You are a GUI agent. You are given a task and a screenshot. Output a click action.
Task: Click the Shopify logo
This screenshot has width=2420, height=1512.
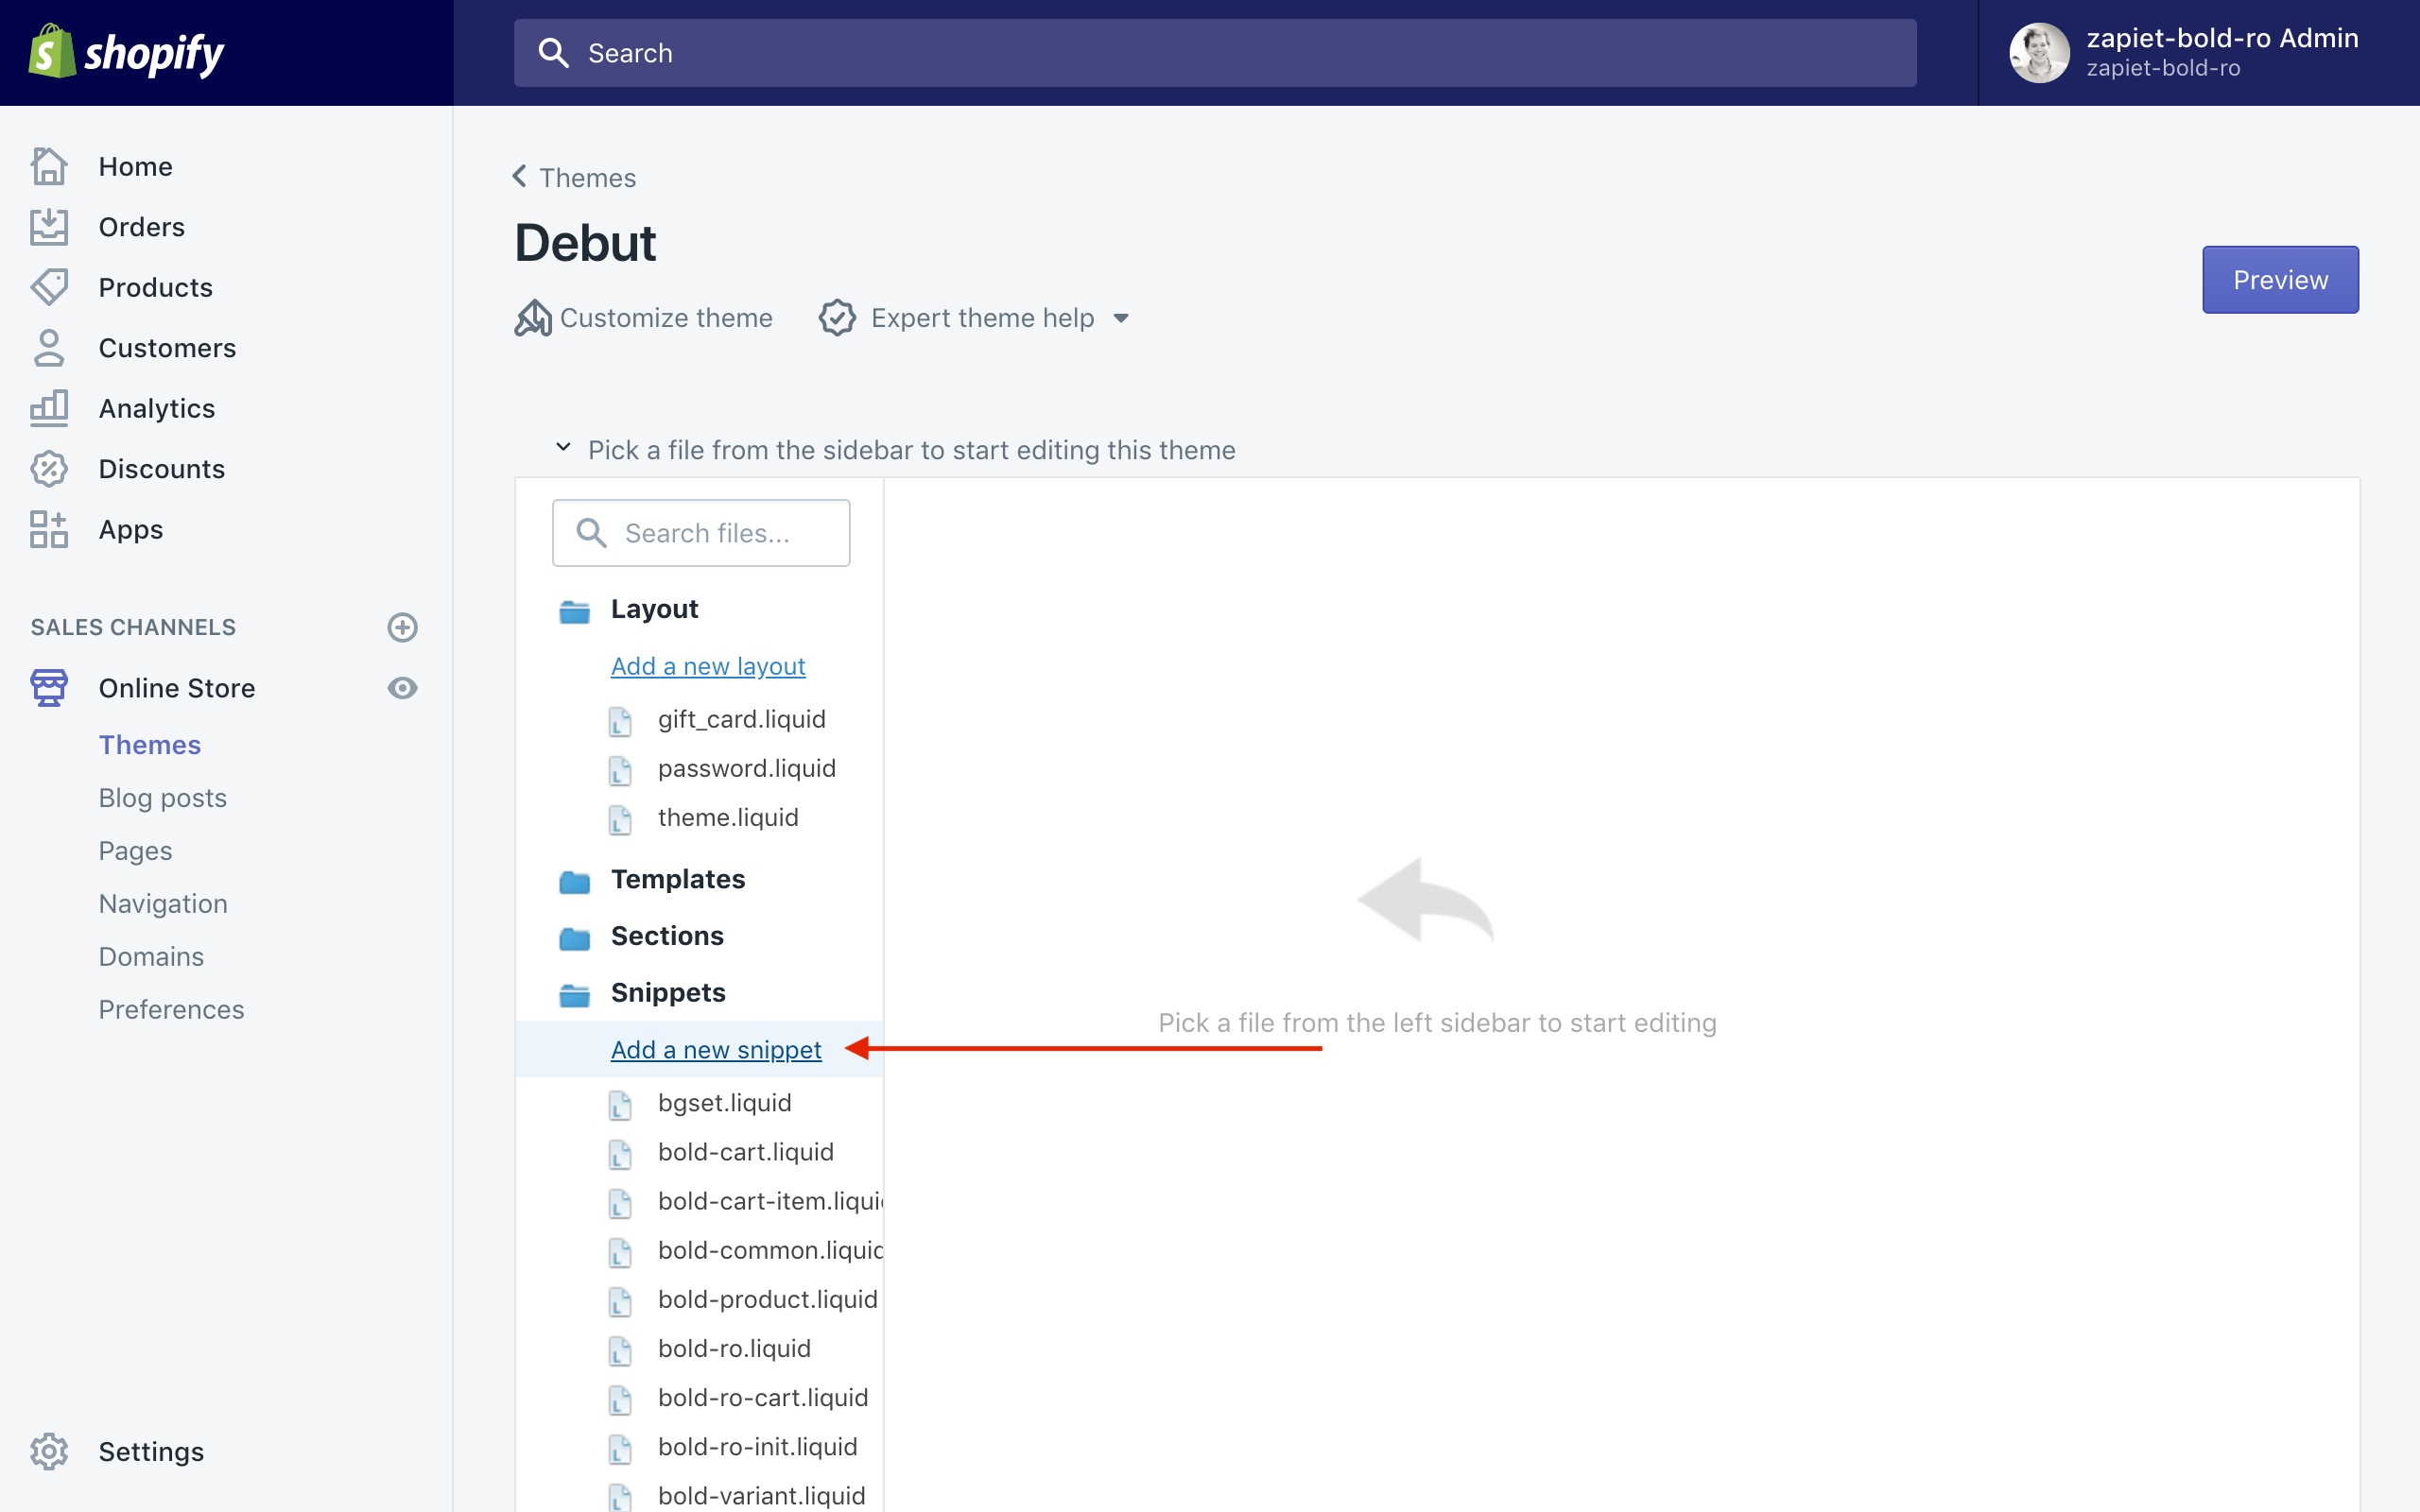pyautogui.click(x=126, y=52)
